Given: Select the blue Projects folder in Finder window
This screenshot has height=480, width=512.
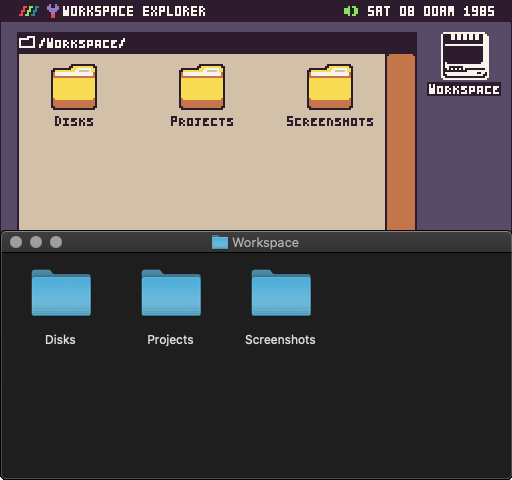Looking at the screenshot, I should tap(171, 293).
